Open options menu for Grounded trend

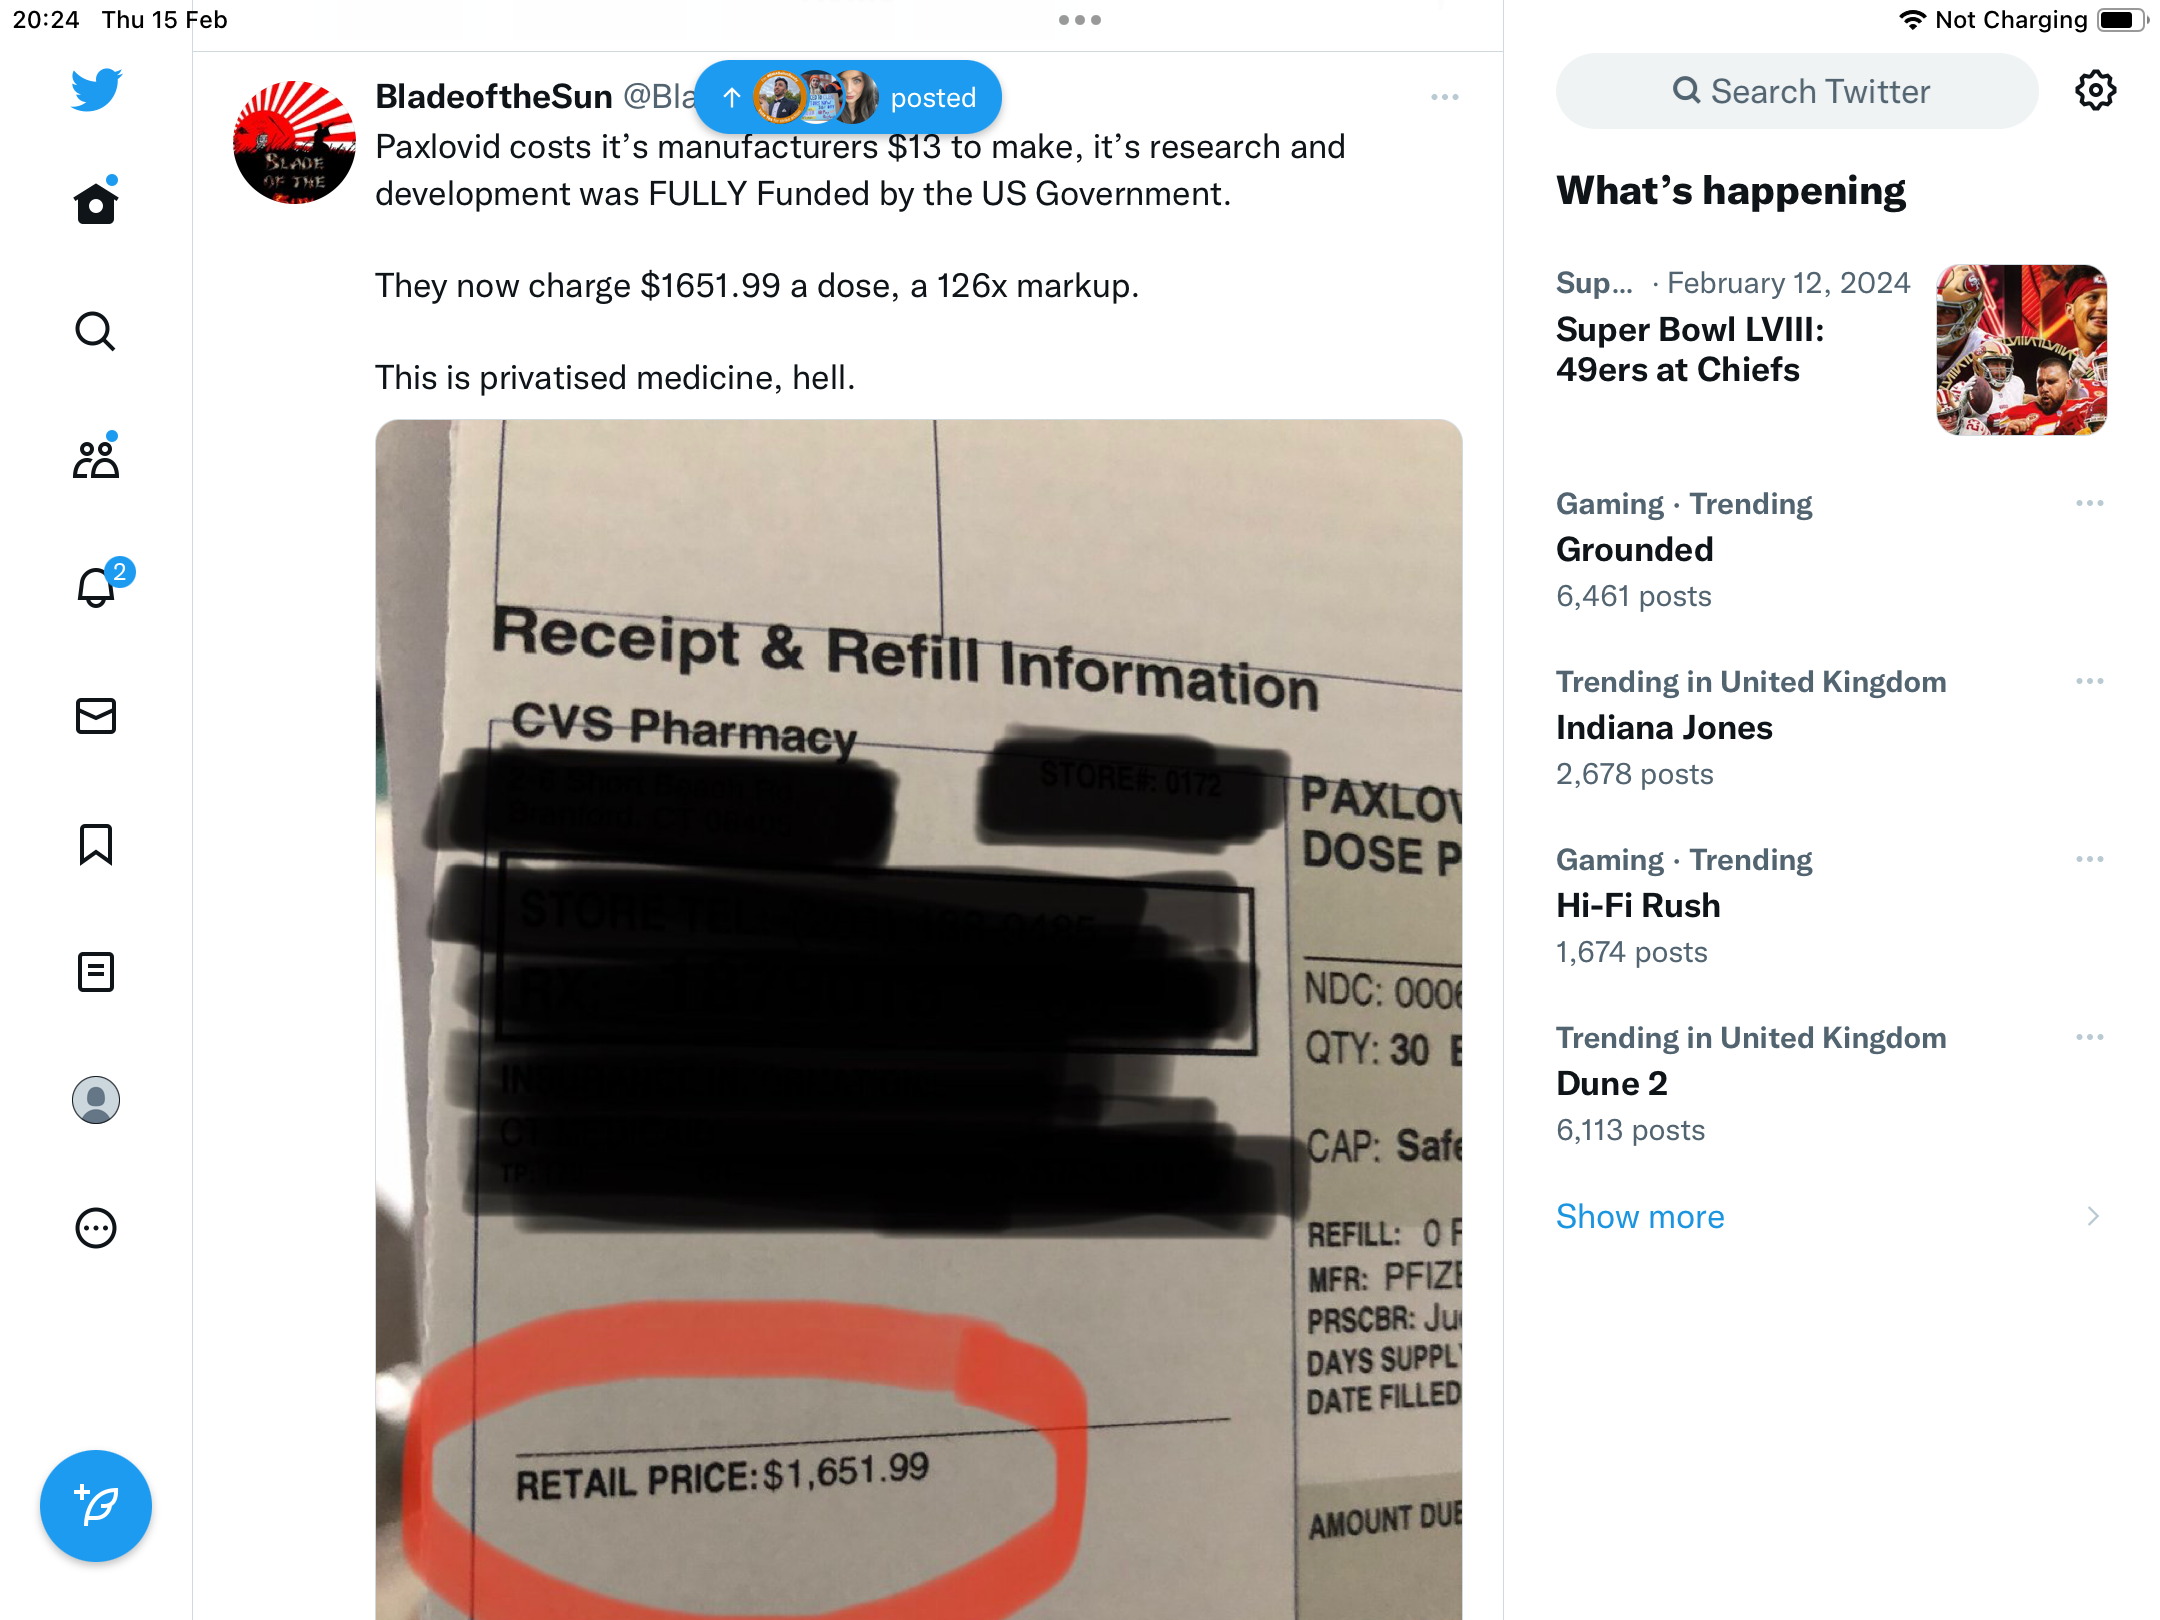pos(2090,503)
